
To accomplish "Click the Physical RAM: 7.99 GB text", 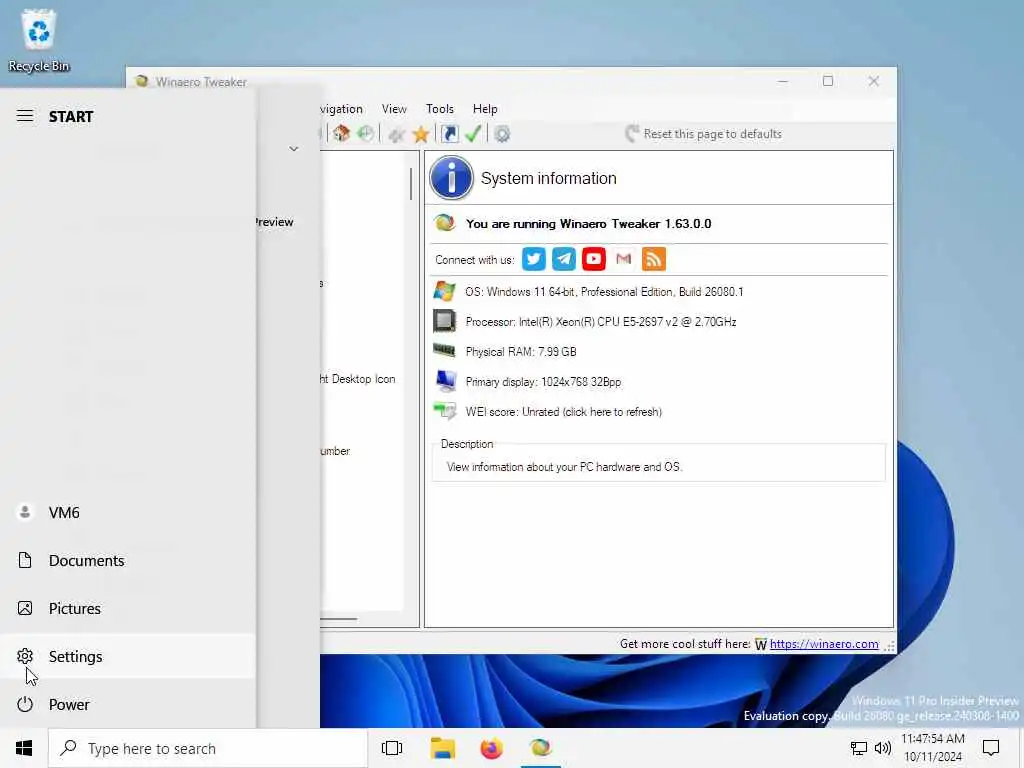I will coord(521,352).
